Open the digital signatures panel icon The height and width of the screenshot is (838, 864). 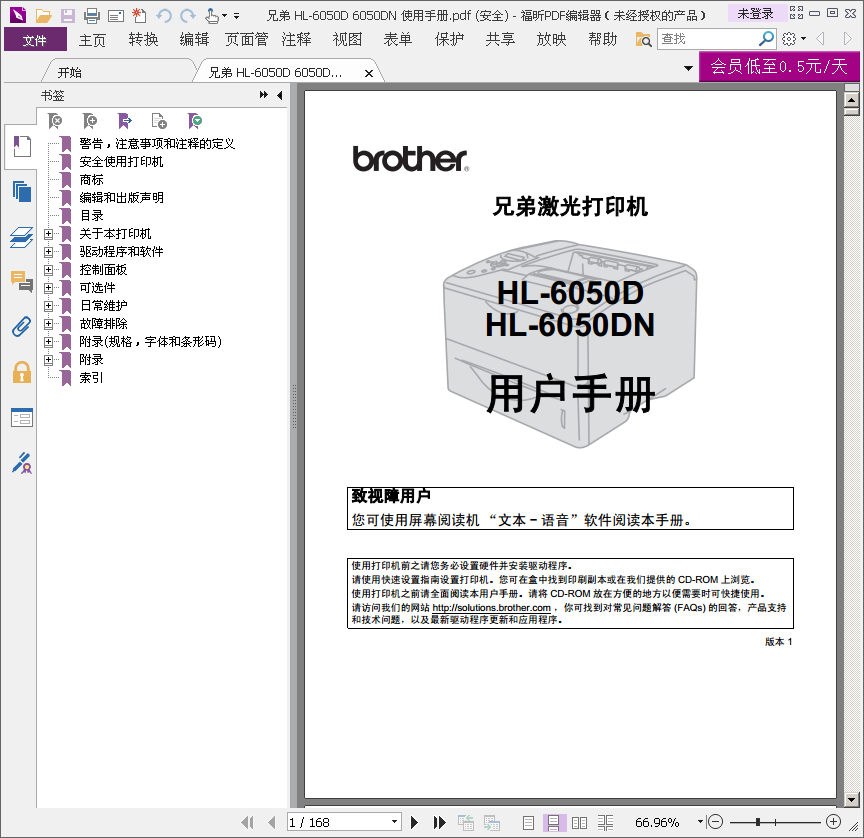coord(21,463)
